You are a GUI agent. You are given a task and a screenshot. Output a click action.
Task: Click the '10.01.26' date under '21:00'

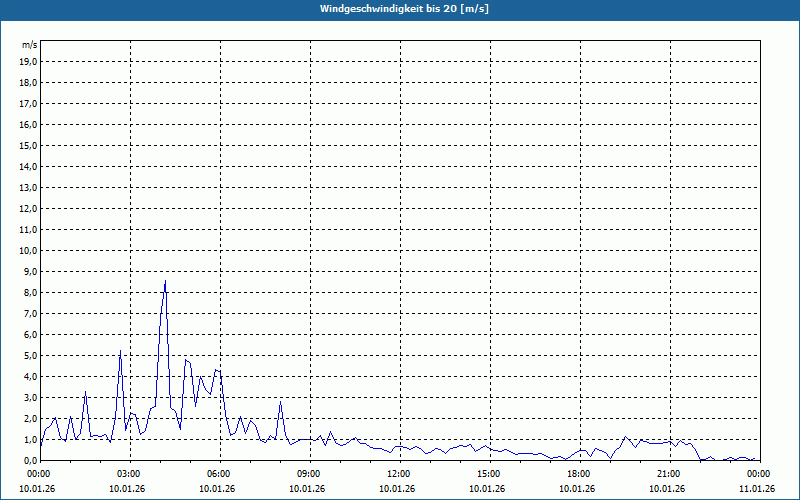pos(667,489)
